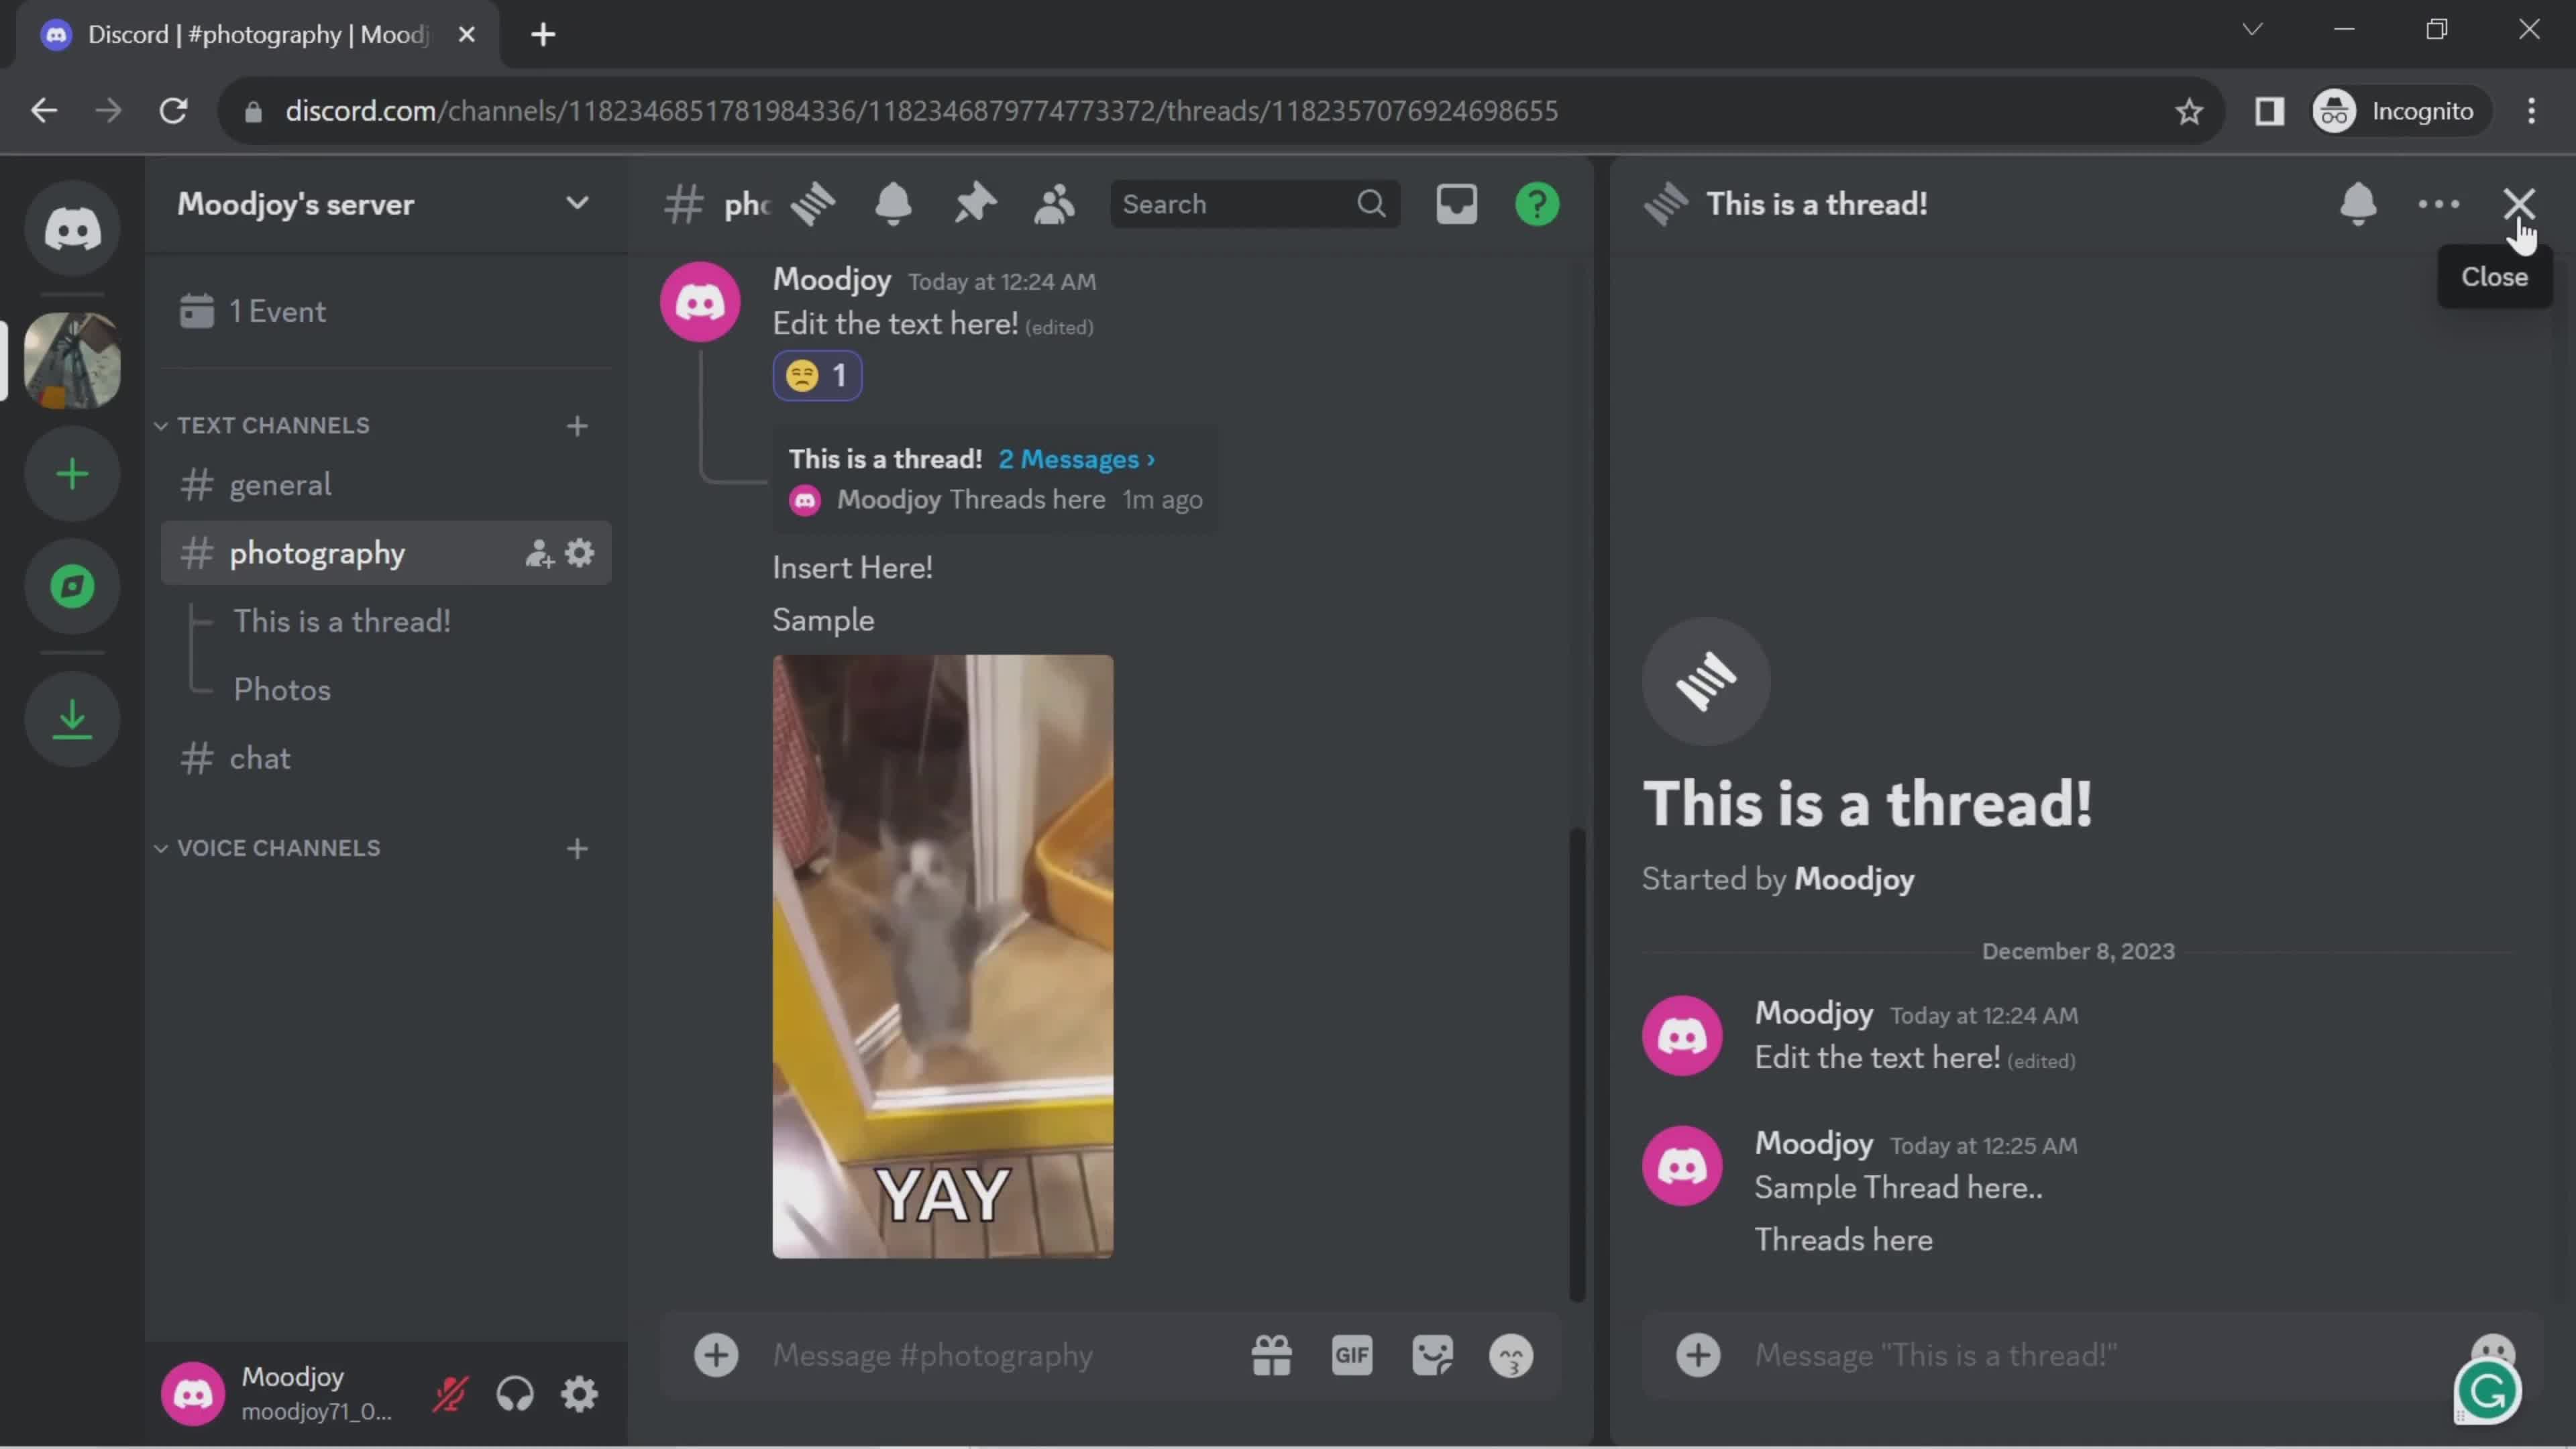2576x1449 pixels.
Task: Click 'Sample Thread here..' message text
Action: coord(1898,1188)
